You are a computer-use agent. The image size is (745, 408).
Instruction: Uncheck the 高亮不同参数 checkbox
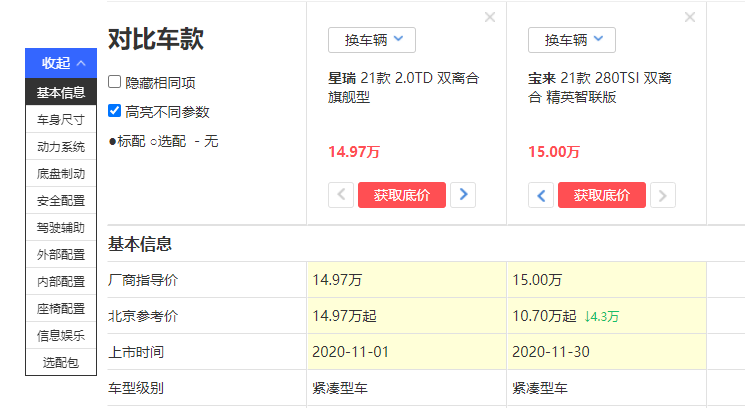tap(115, 112)
